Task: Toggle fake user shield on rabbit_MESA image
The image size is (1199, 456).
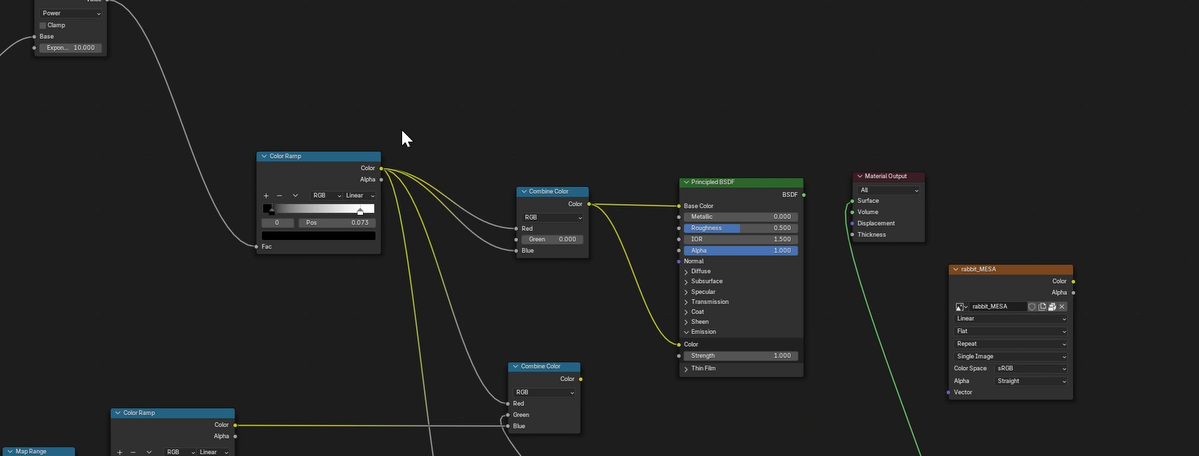Action: (x=1032, y=306)
